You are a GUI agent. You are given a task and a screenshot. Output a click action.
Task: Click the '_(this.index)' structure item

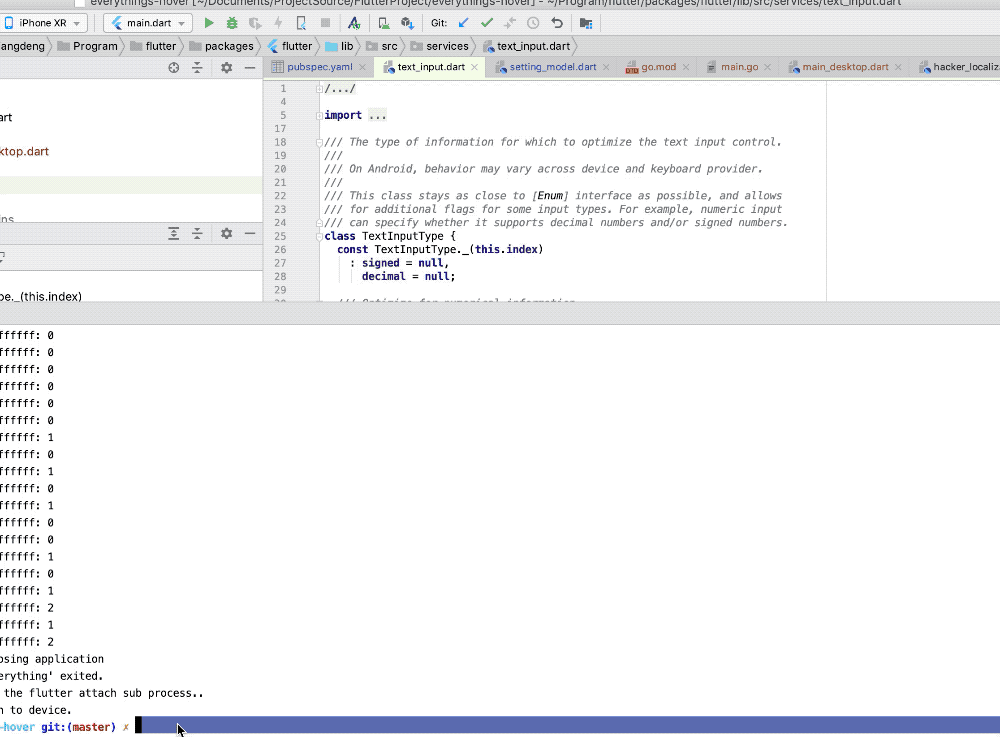[x=42, y=296]
